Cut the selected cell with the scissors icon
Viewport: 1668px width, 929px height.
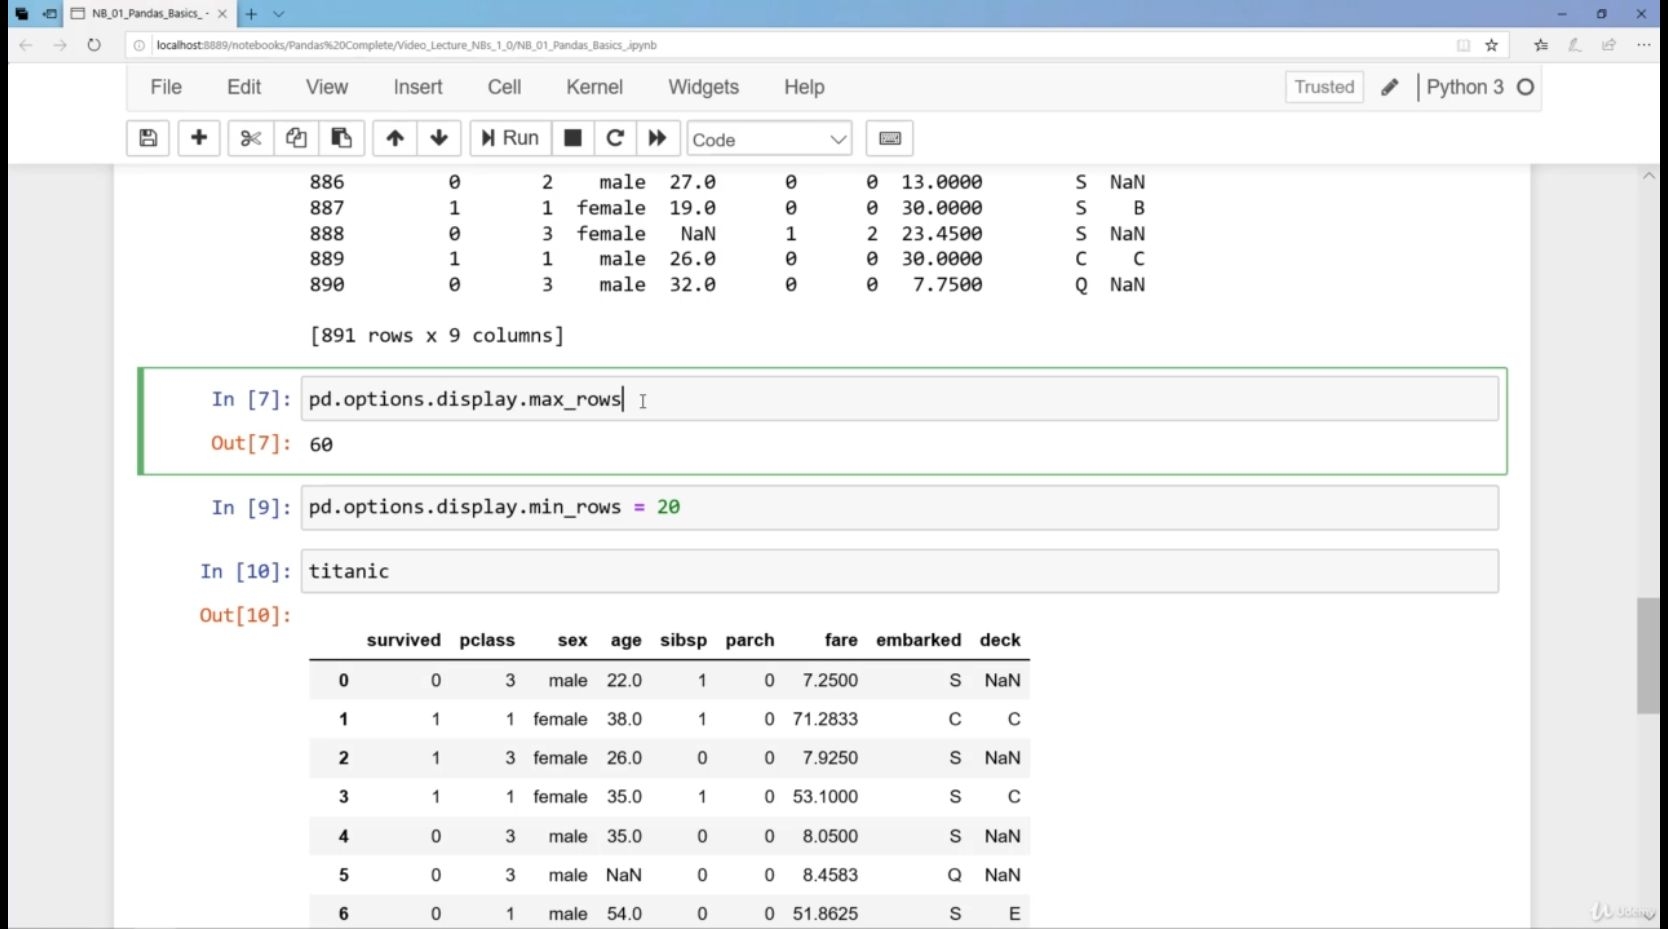pyautogui.click(x=251, y=138)
